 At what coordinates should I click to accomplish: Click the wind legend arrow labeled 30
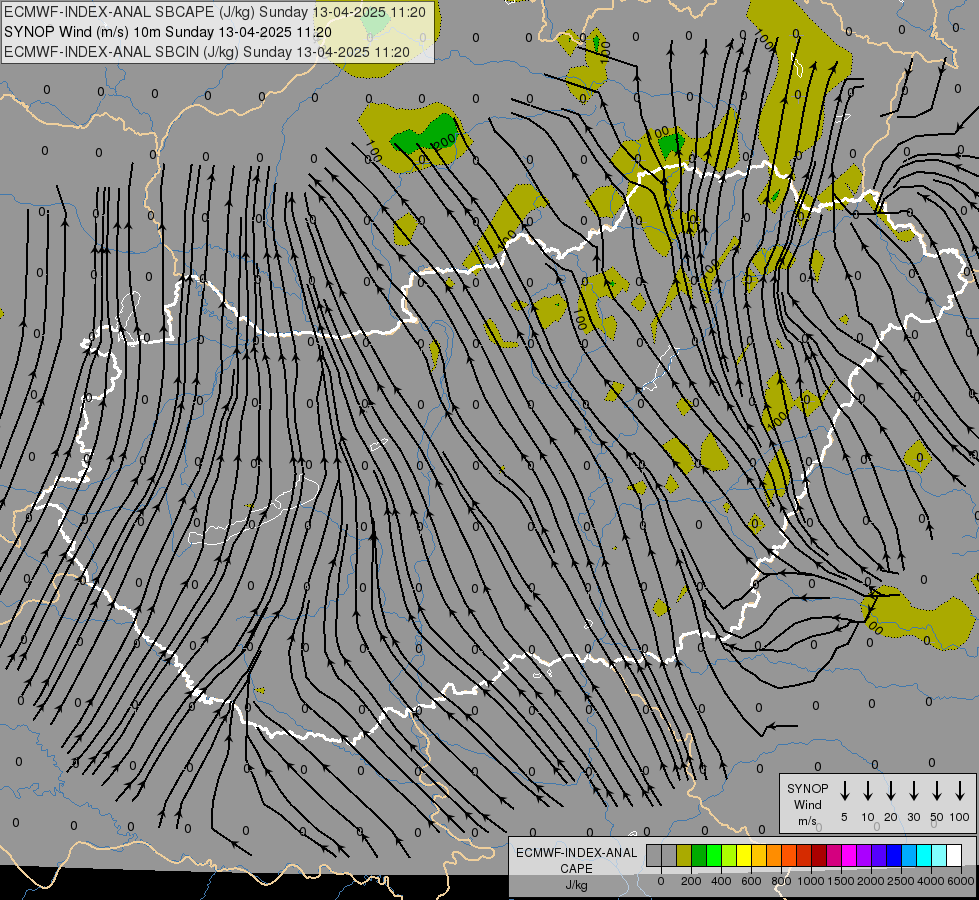(913, 791)
